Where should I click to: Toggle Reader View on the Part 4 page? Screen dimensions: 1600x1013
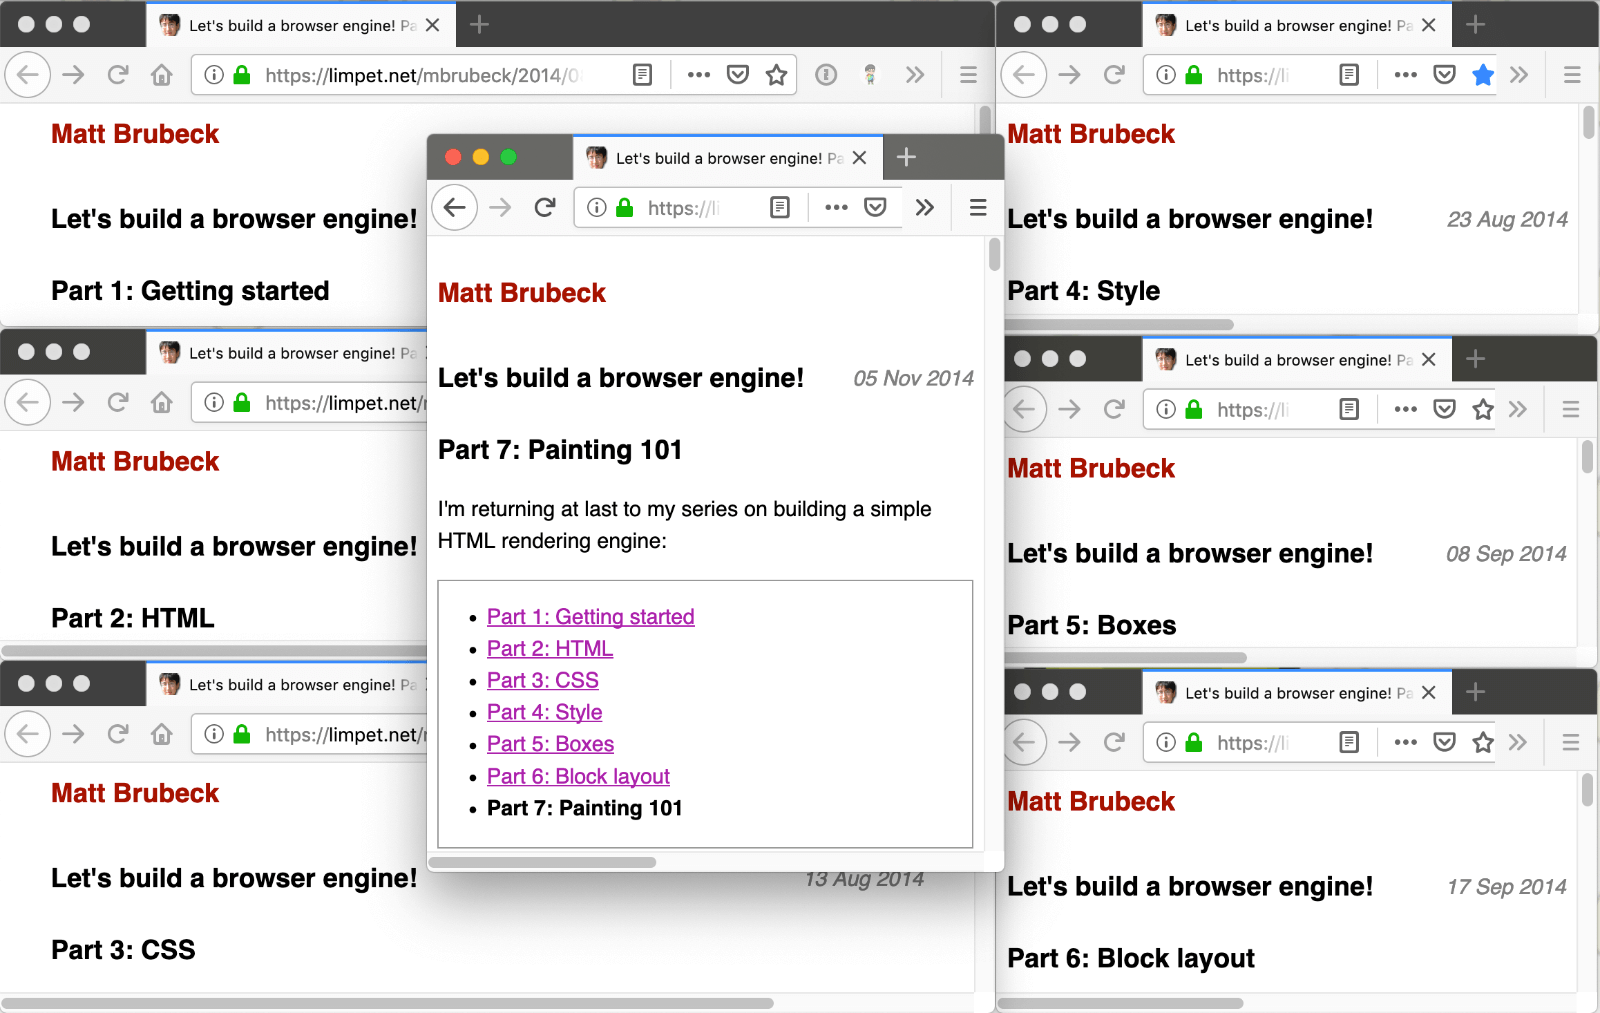click(1351, 74)
